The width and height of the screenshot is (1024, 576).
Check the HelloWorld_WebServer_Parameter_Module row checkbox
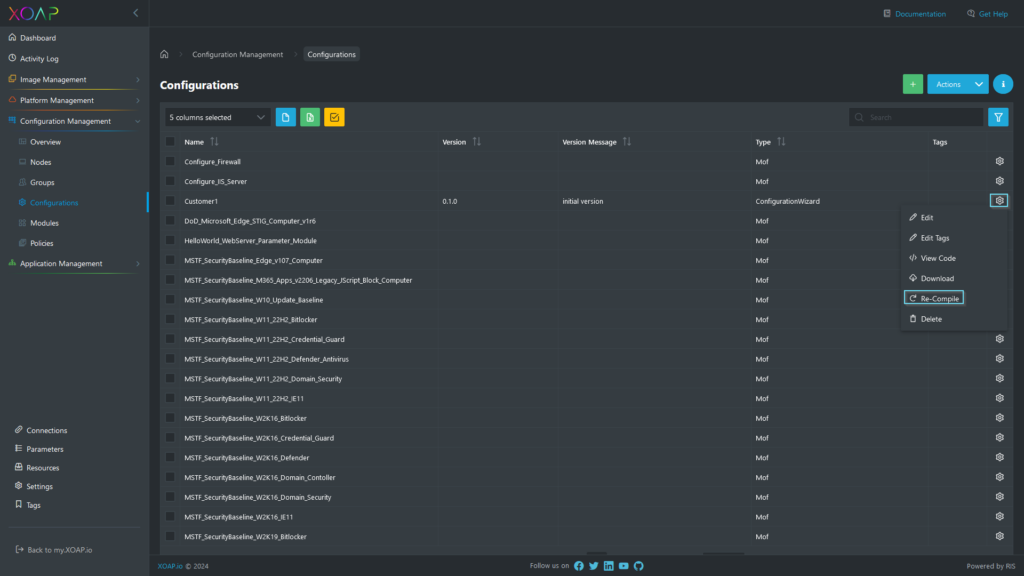pos(170,240)
